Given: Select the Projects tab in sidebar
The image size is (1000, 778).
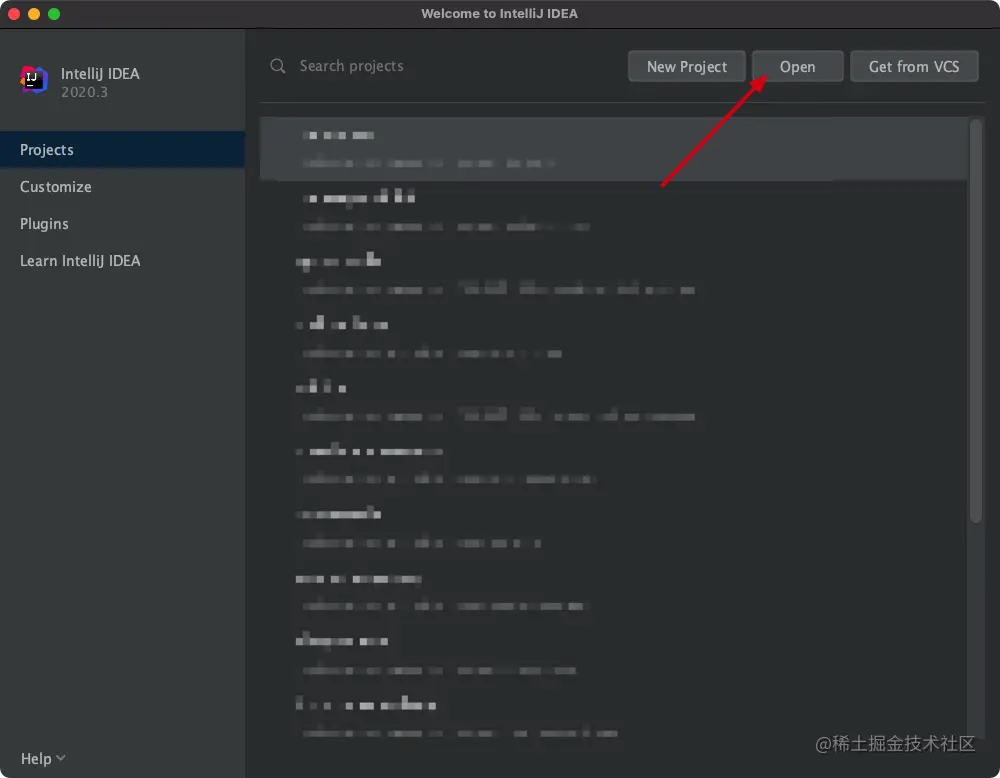Looking at the screenshot, I should [122, 150].
